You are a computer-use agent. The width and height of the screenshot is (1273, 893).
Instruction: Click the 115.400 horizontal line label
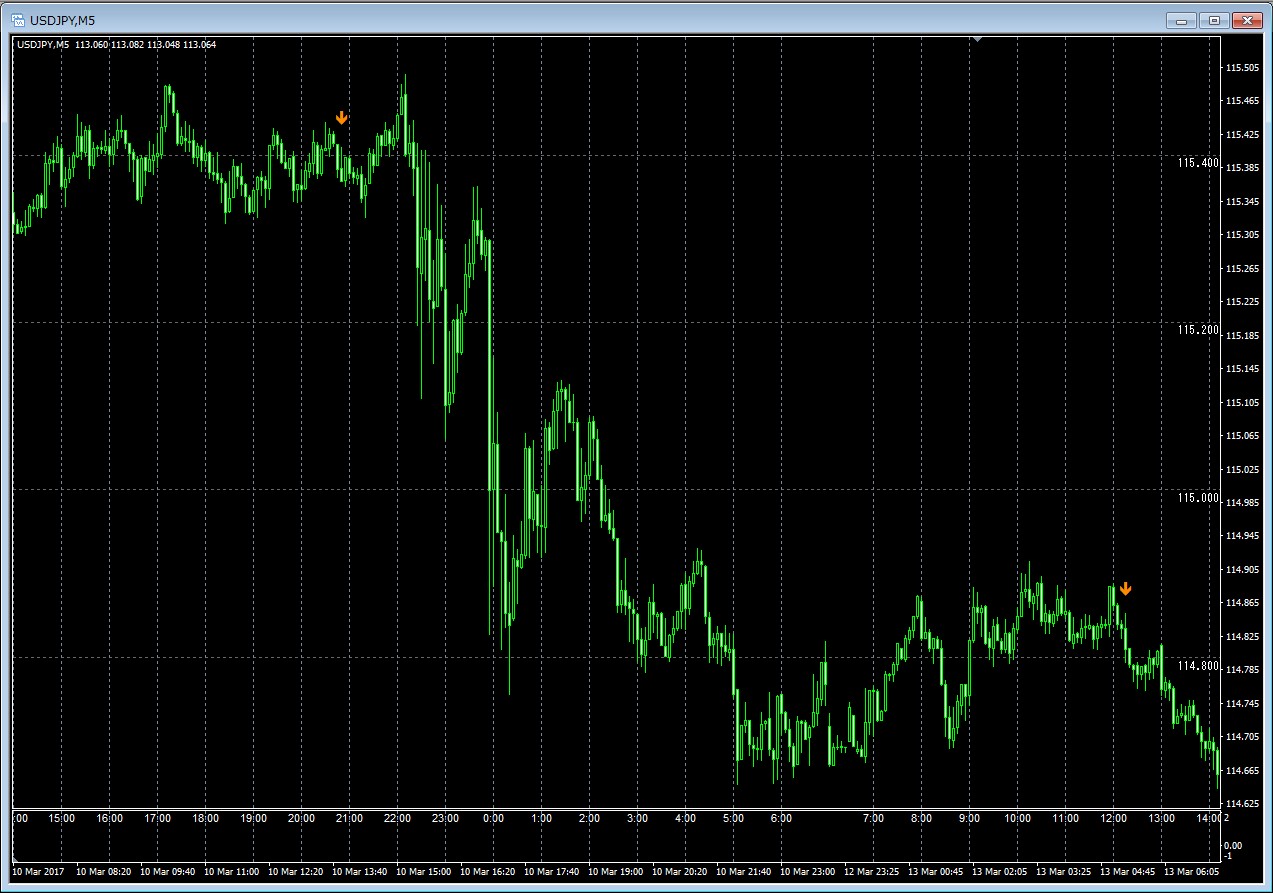[1198, 162]
